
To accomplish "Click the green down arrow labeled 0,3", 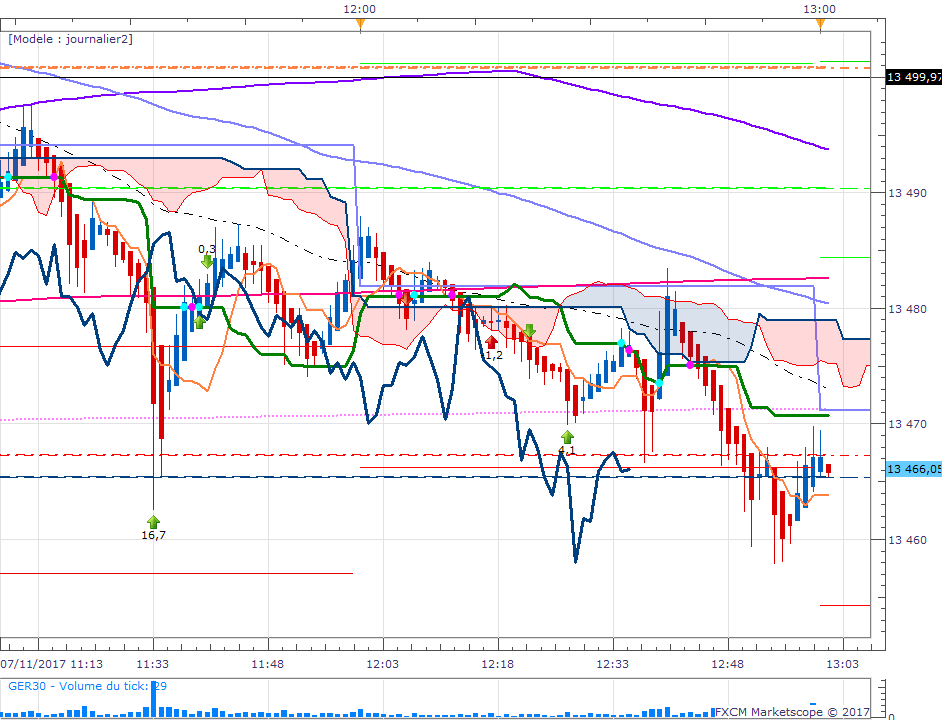I will pos(207,261).
